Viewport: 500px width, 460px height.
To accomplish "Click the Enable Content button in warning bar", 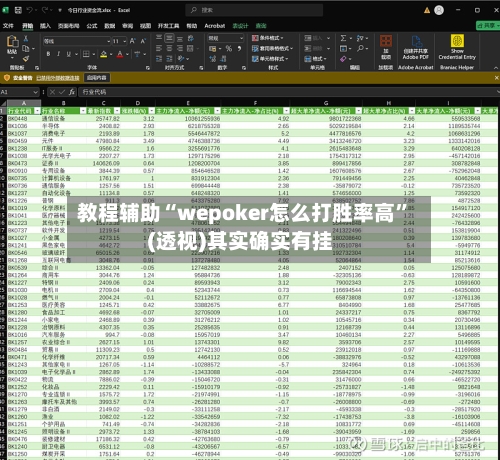I will tap(97, 78).
